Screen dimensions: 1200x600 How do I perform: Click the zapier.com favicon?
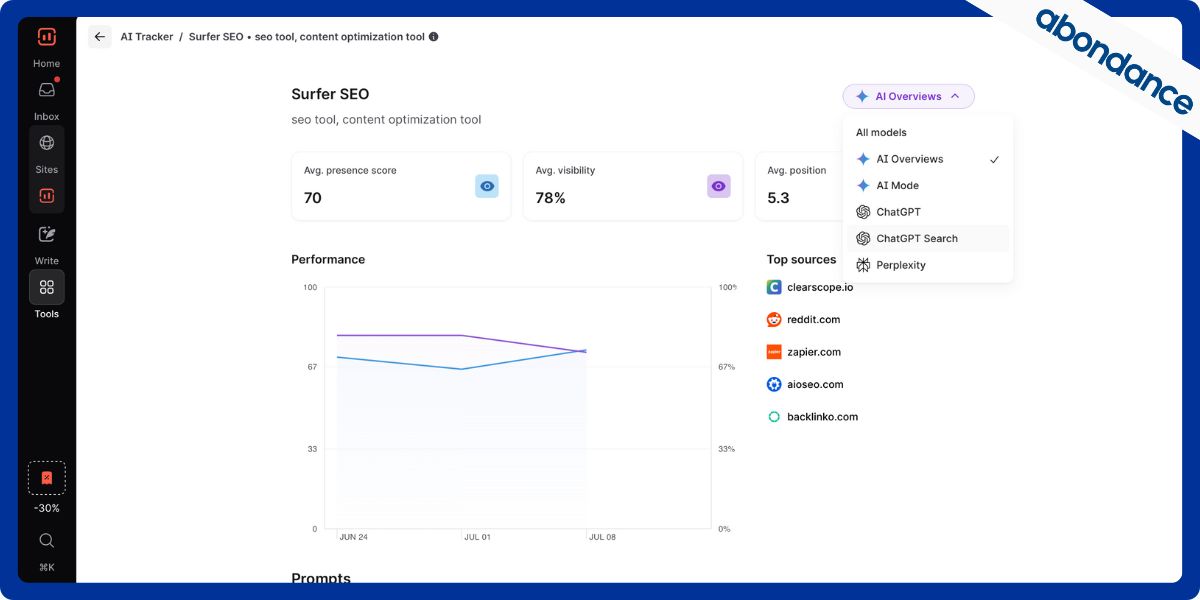(x=774, y=352)
